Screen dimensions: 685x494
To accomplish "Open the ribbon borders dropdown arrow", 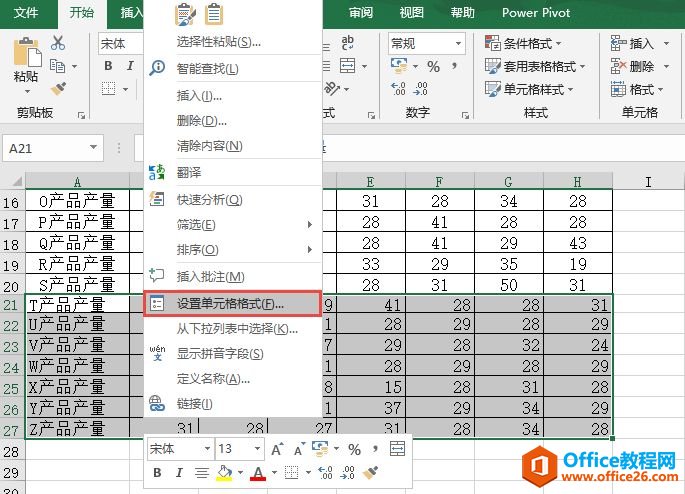I will pos(126,90).
